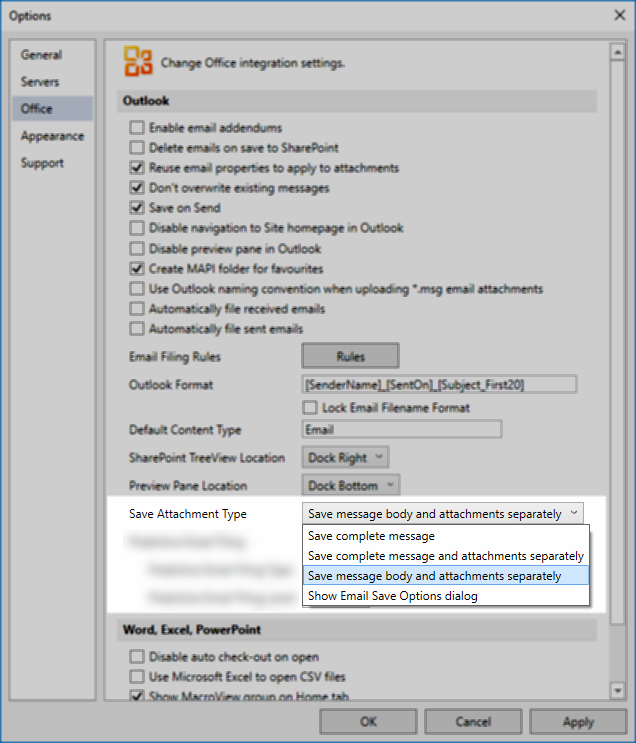
Task: Click the Outlook section header
Action: [357, 101]
